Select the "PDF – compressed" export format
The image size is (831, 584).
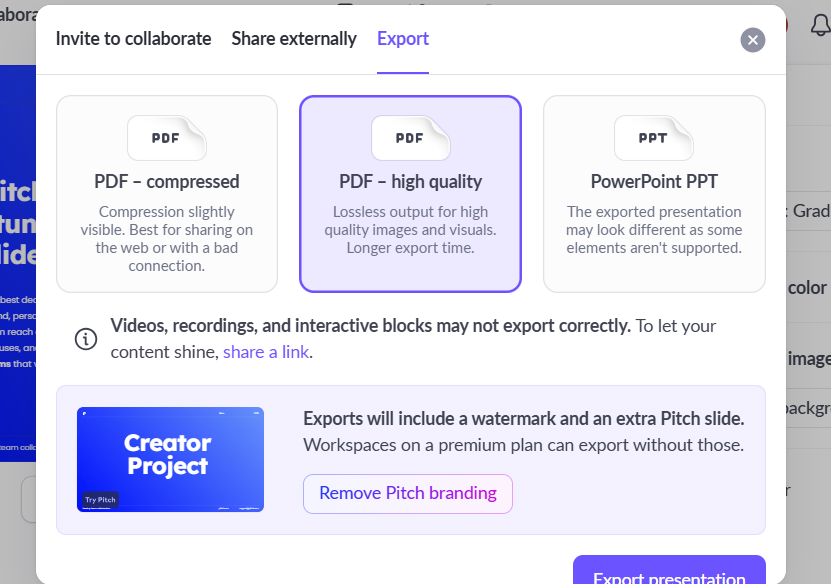[167, 194]
